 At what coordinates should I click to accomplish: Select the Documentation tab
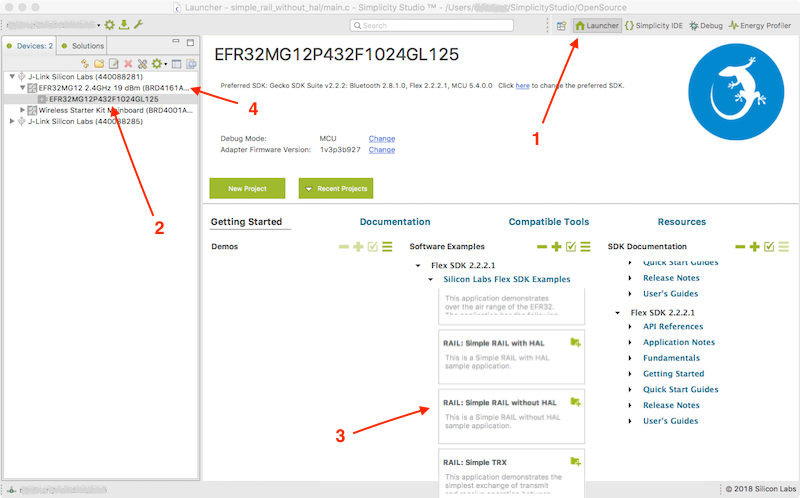tap(395, 222)
